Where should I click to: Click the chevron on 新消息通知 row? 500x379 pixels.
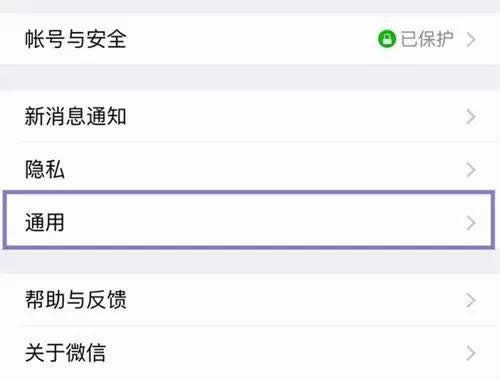(x=471, y=117)
